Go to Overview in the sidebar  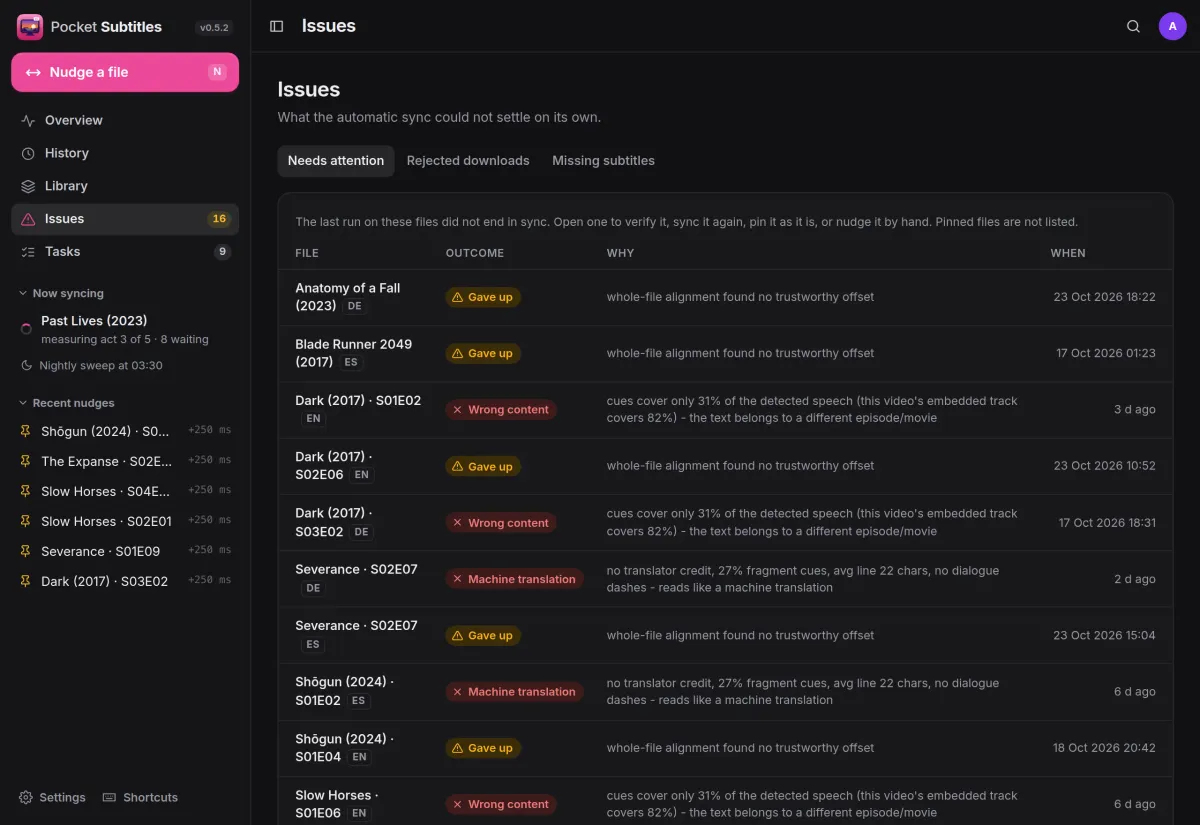click(125, 120)
